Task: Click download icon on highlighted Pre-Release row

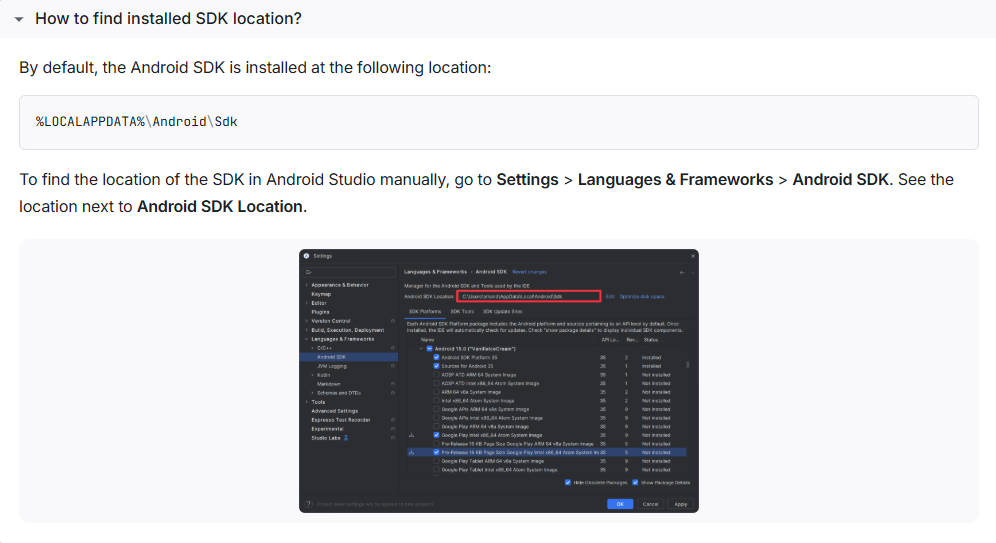Action: click(412, 452)
